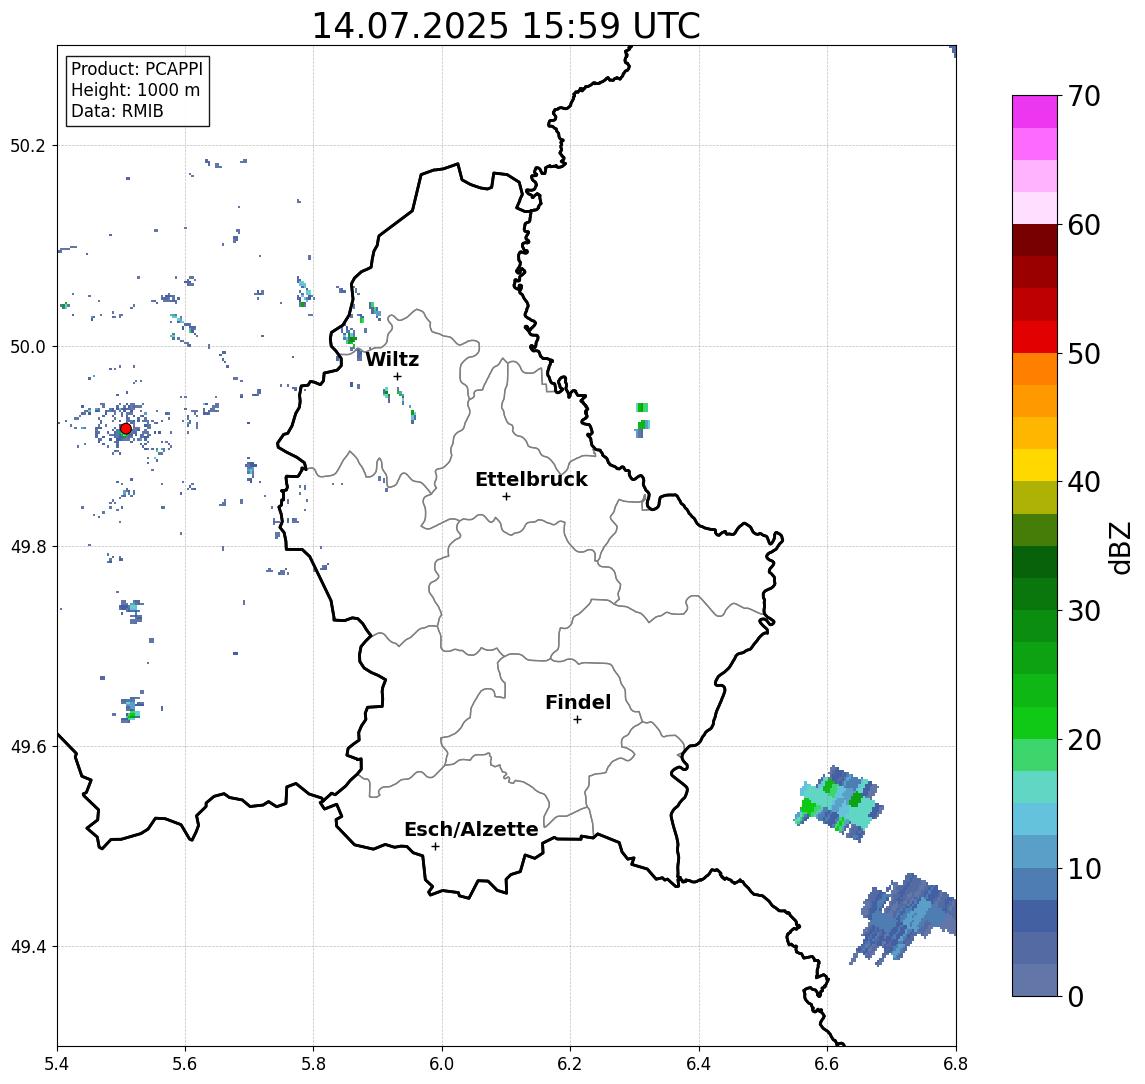Click the Findel station label
The image size is (1145, 1084).
(x=578, y=702)
